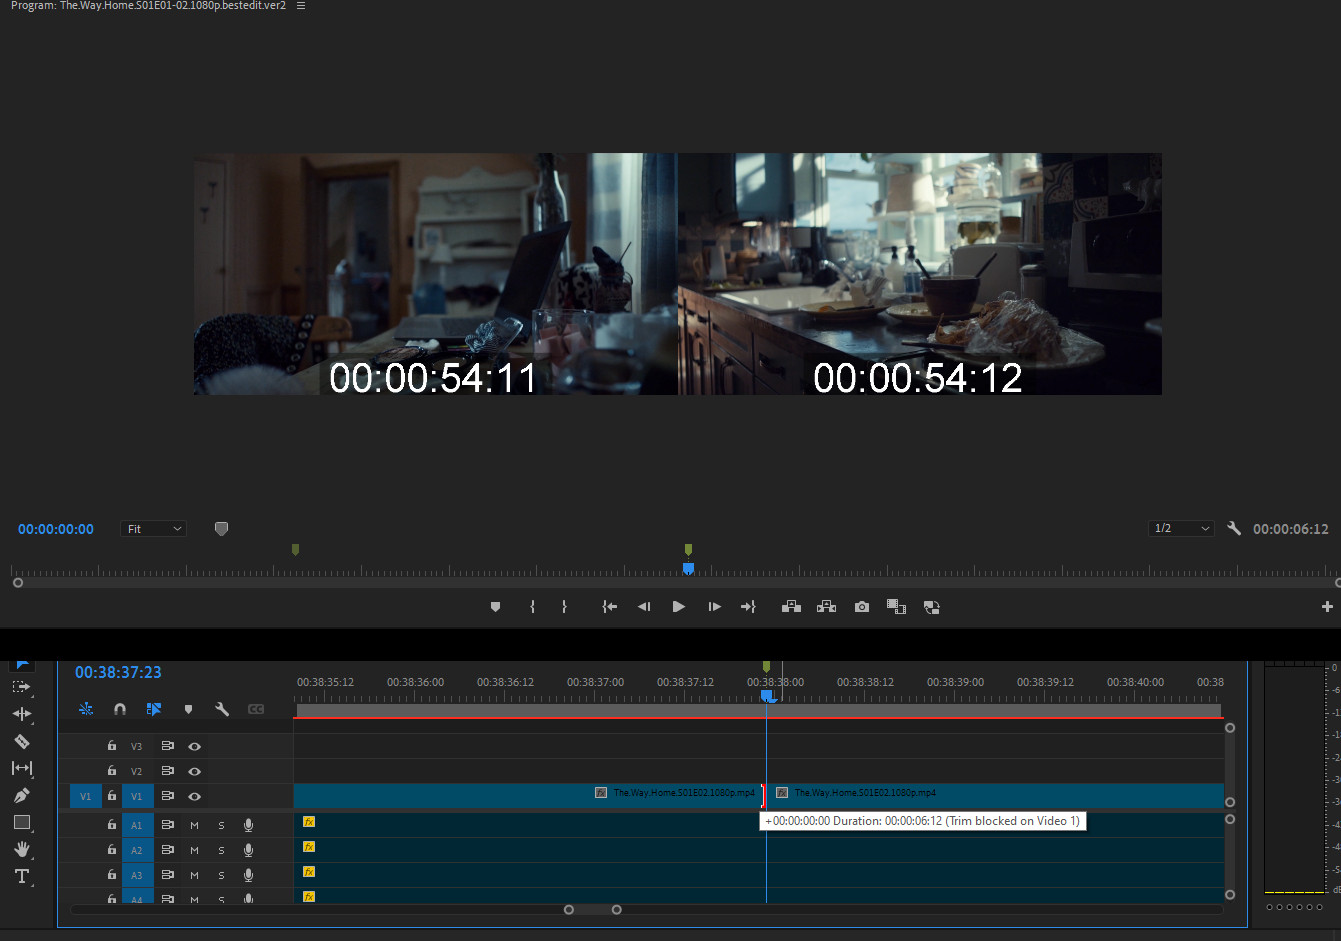Click the Marker indicator beside Fit dropdown

point(221,528)
